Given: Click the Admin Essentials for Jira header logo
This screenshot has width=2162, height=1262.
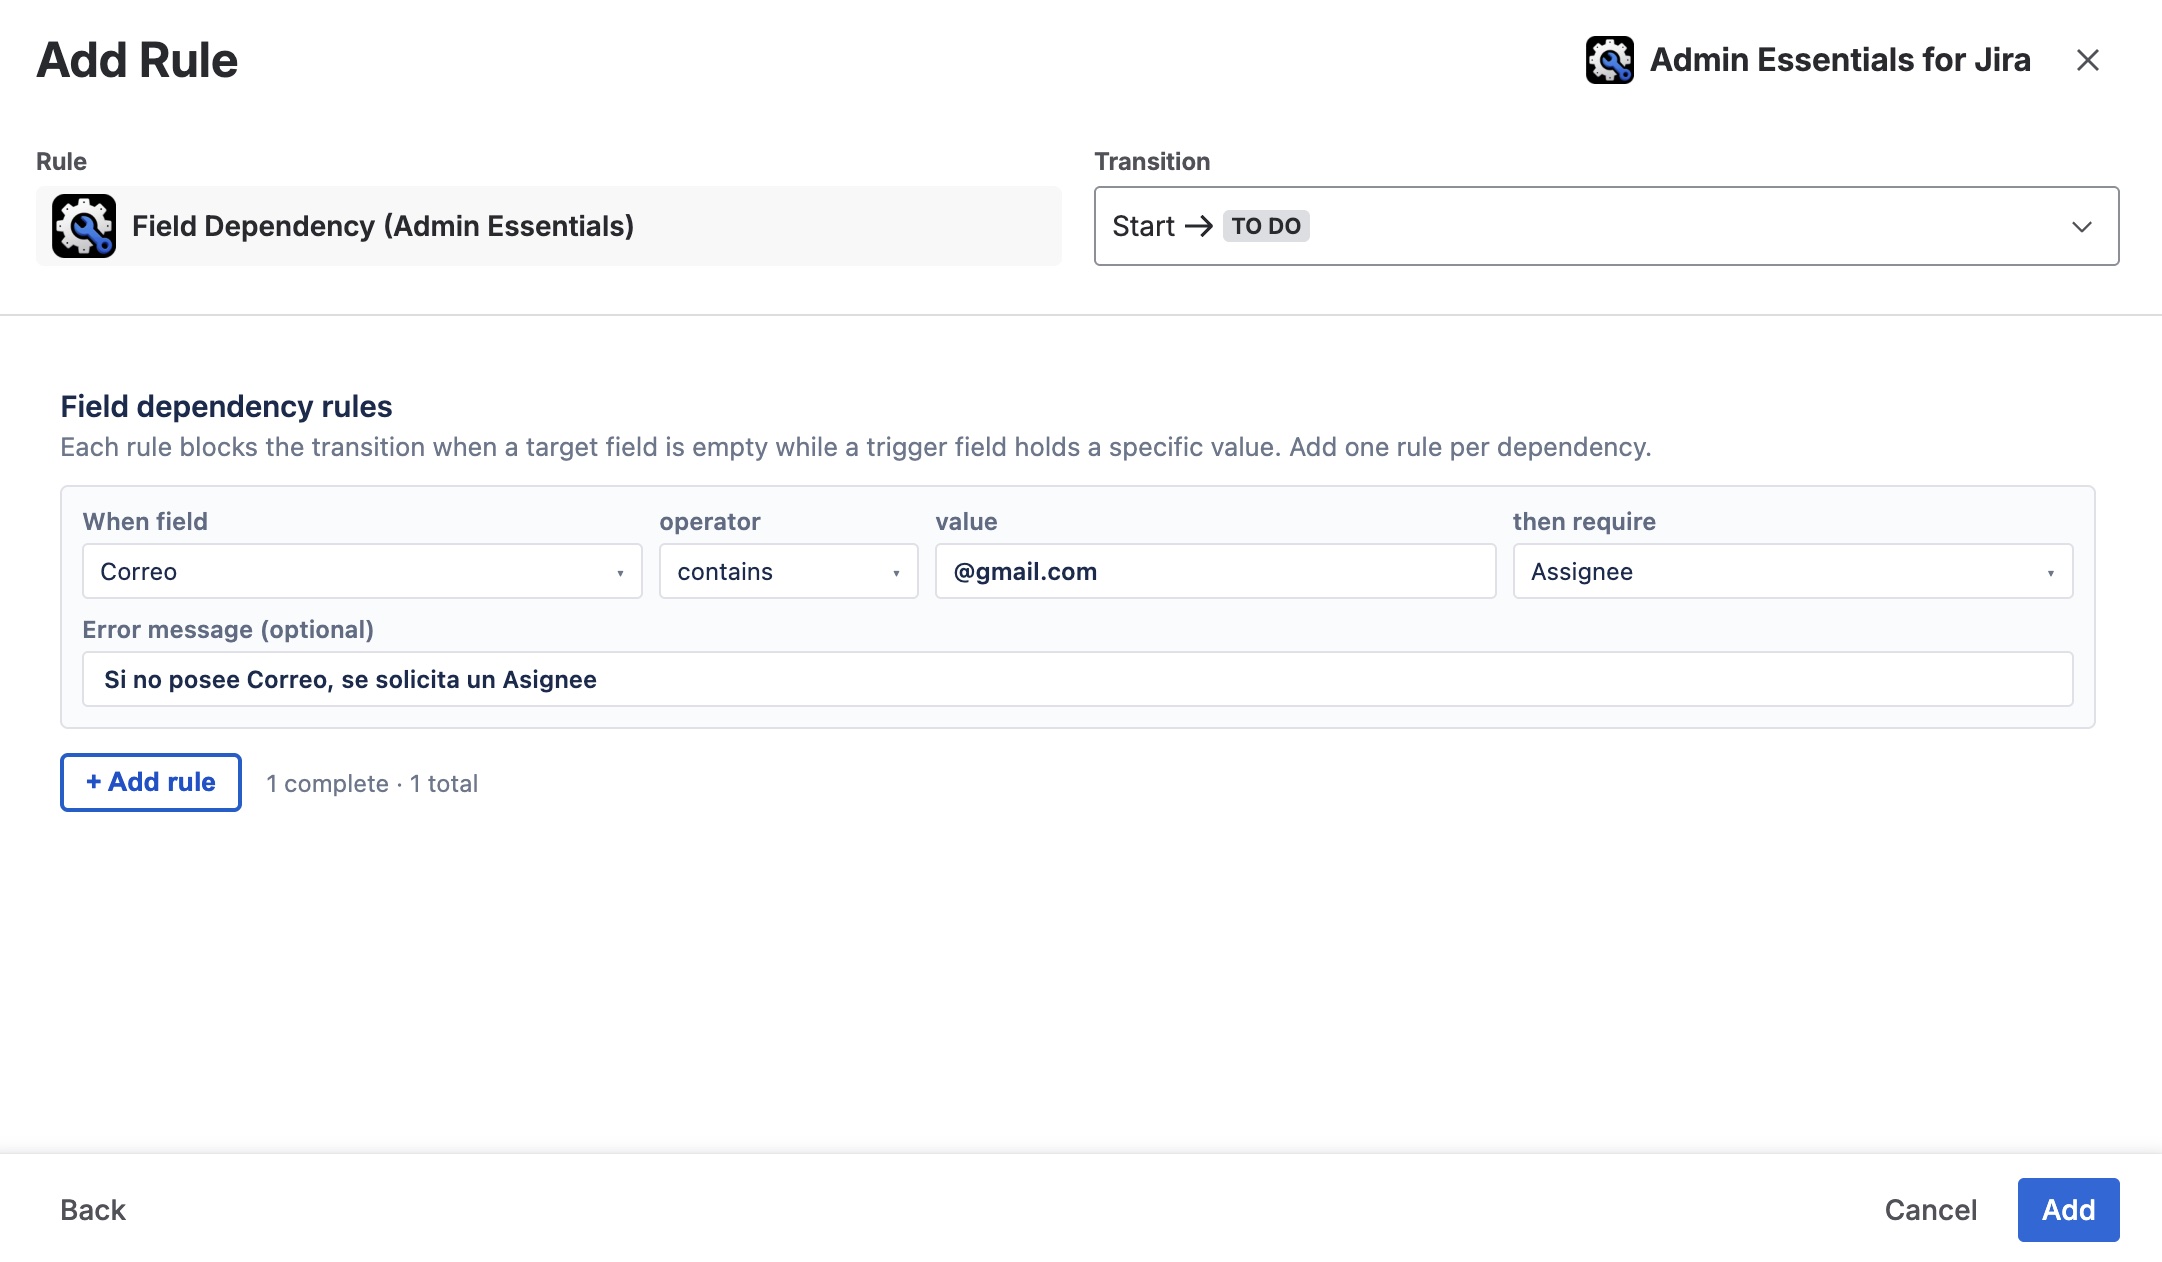Looking at the screenshot, I should click(x=1609, y=60).
